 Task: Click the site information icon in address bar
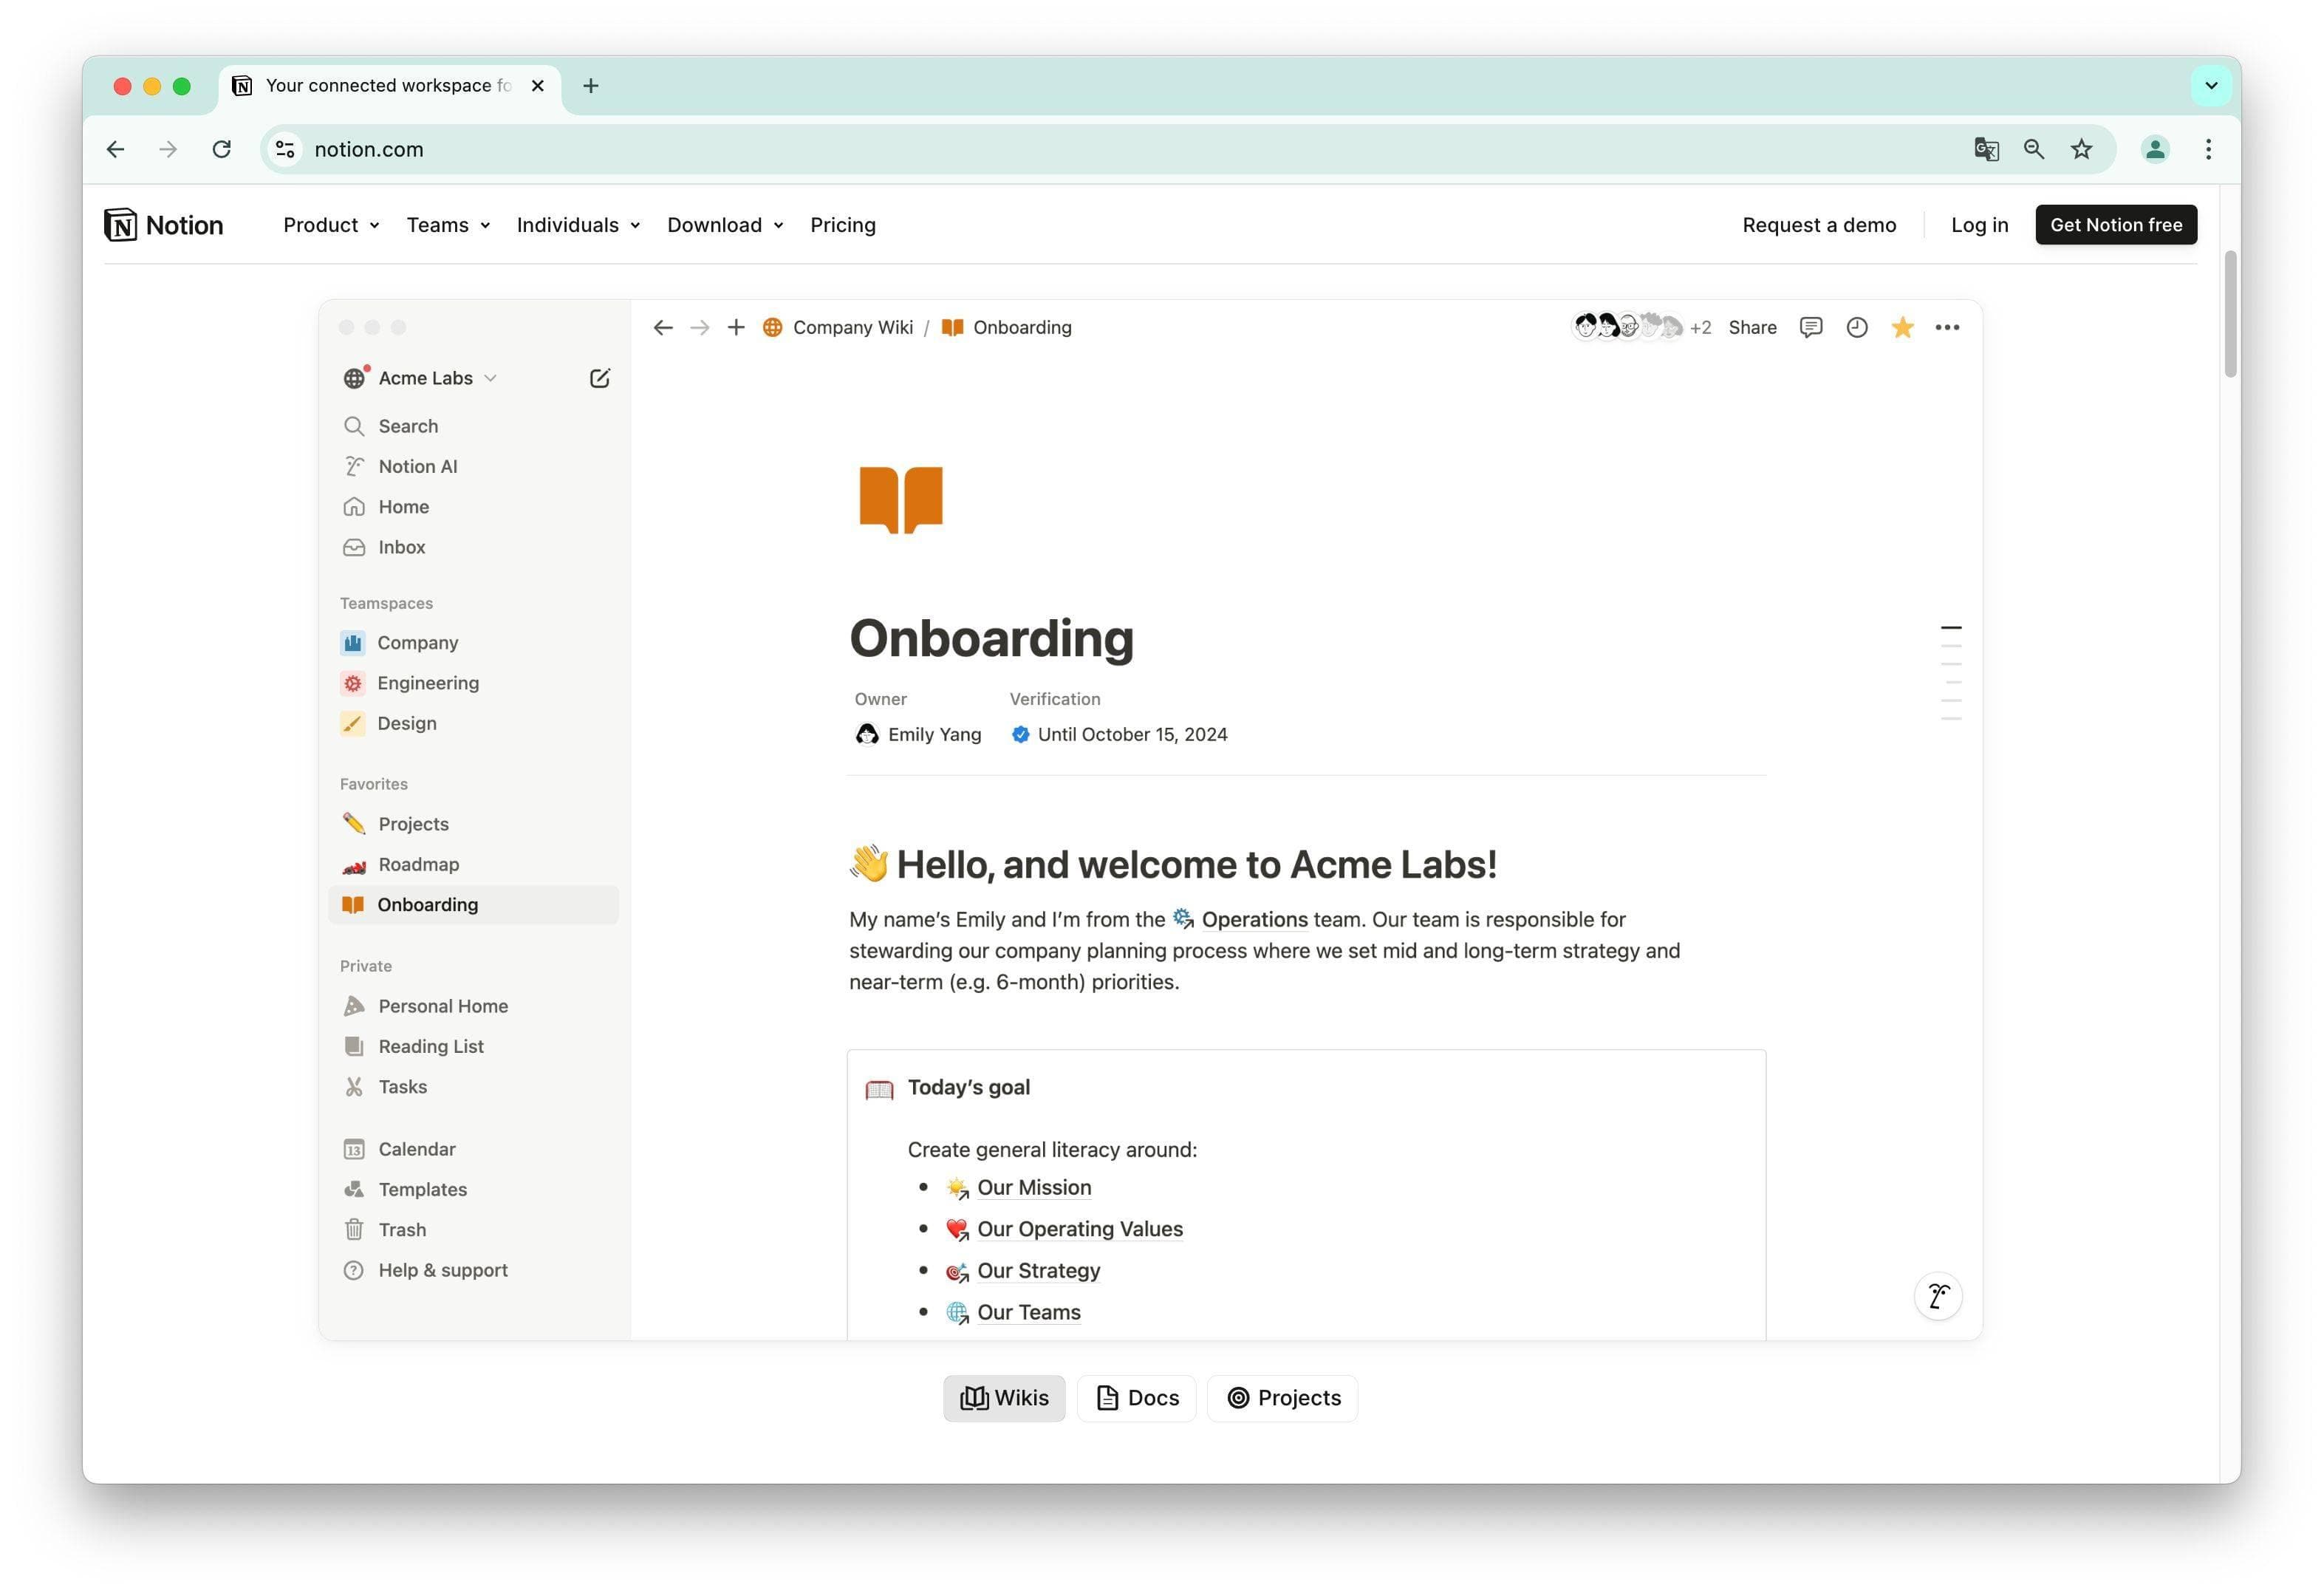[285, 149]
